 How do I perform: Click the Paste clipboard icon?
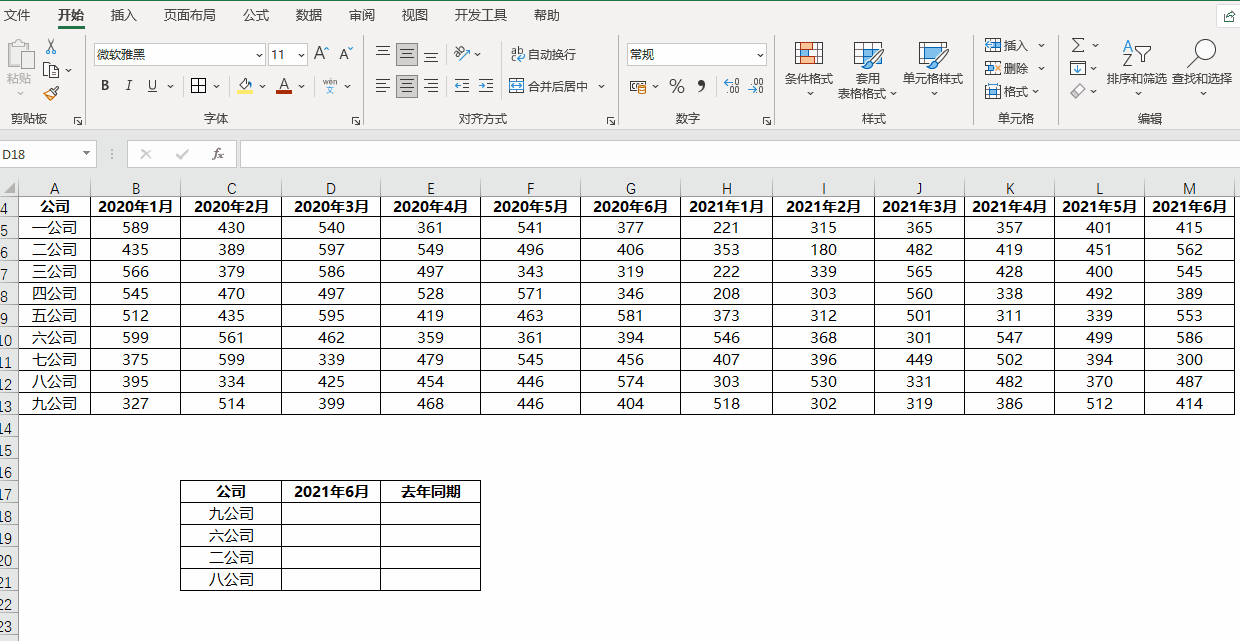click(19, 55)
